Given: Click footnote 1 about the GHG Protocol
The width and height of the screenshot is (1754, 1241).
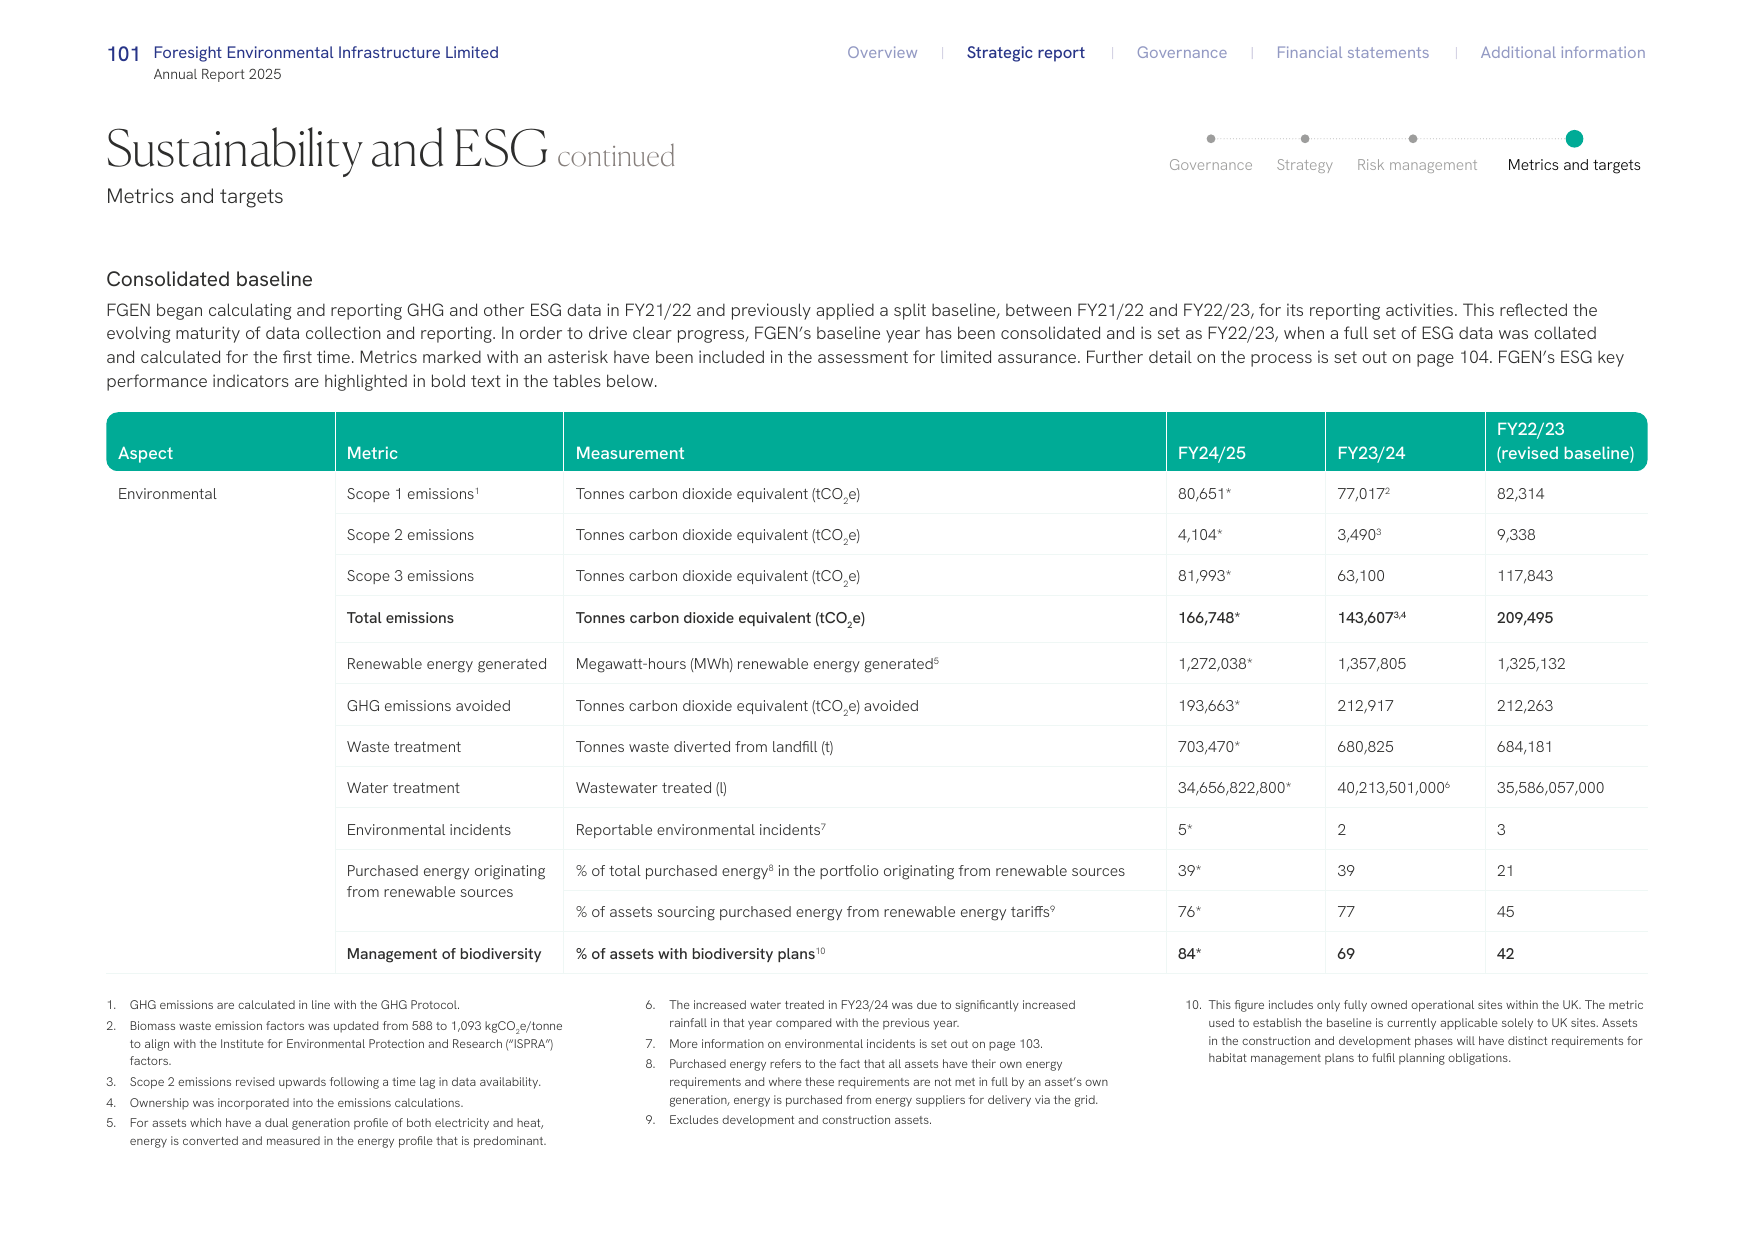Looking at the screenshot, I should (x=283, y=1005).
